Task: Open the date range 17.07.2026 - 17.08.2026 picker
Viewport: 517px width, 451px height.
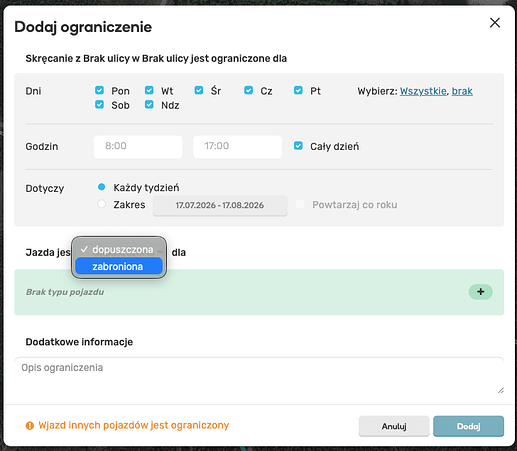Action: tap(220, 205)
